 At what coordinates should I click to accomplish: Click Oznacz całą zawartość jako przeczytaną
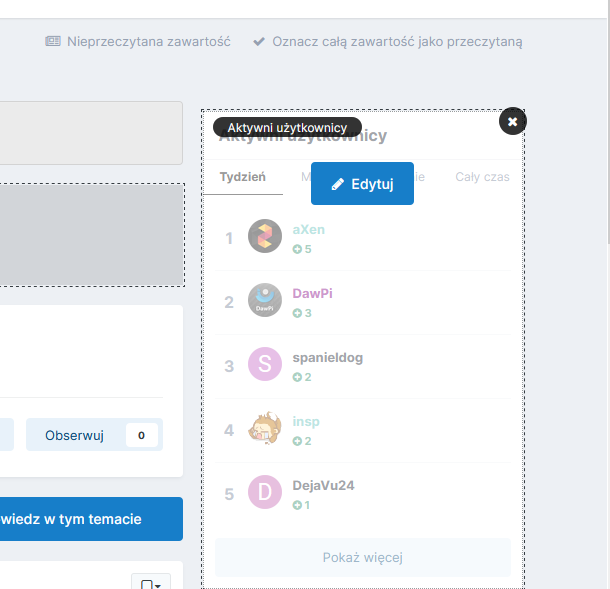click(387, 42)
